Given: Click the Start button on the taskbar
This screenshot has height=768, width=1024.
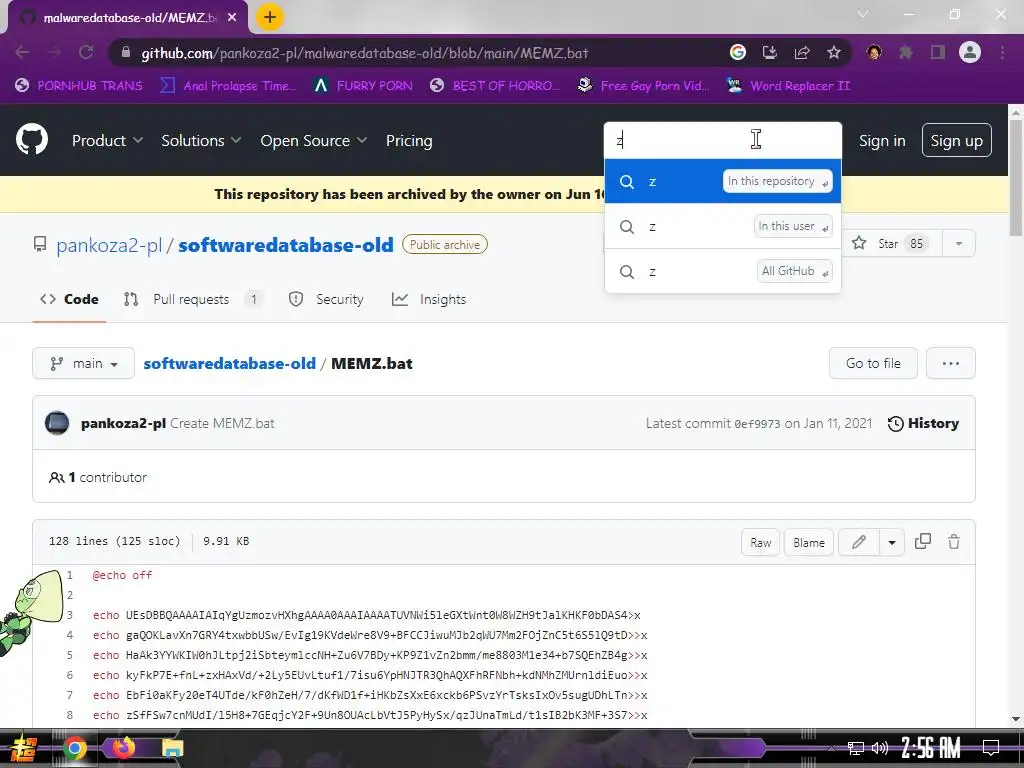Looking at the screenshot, I should pos(23,748).
